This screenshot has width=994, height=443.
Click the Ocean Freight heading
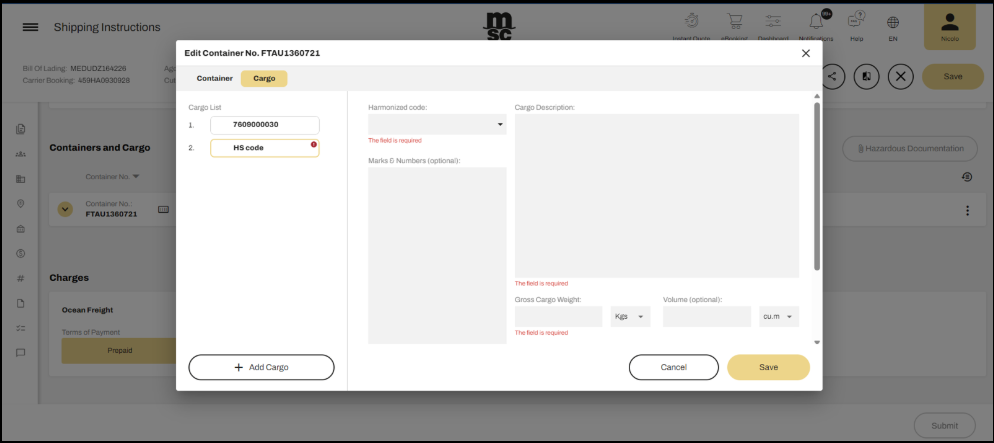tap(87, 310)
